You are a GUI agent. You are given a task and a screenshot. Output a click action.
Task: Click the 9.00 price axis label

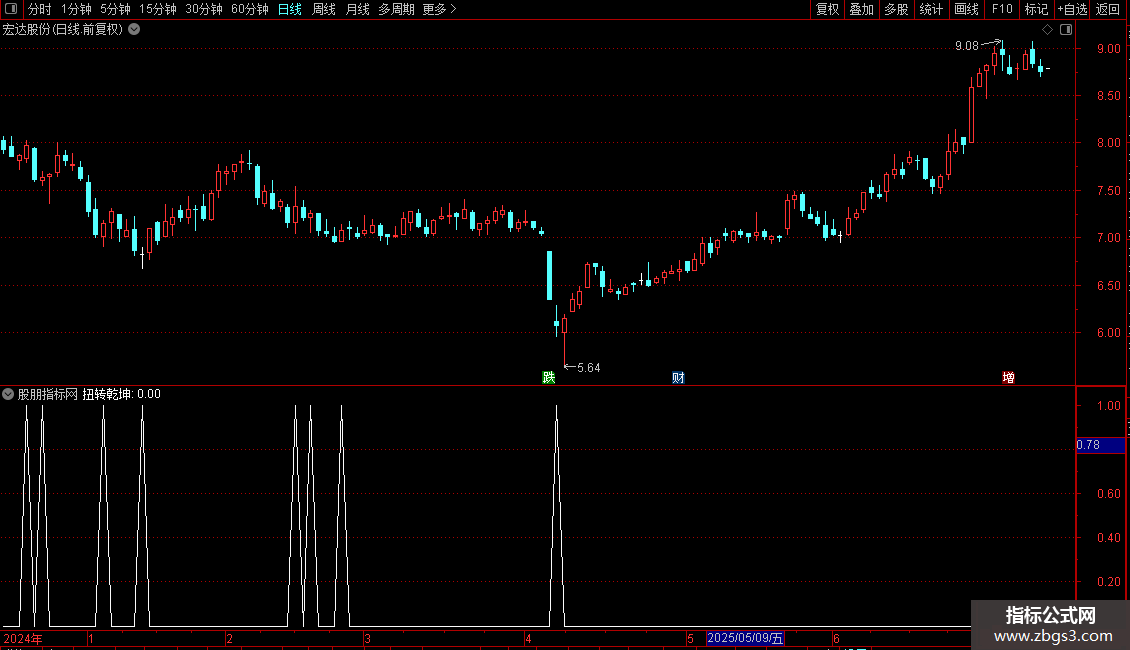pos(1108,49)
